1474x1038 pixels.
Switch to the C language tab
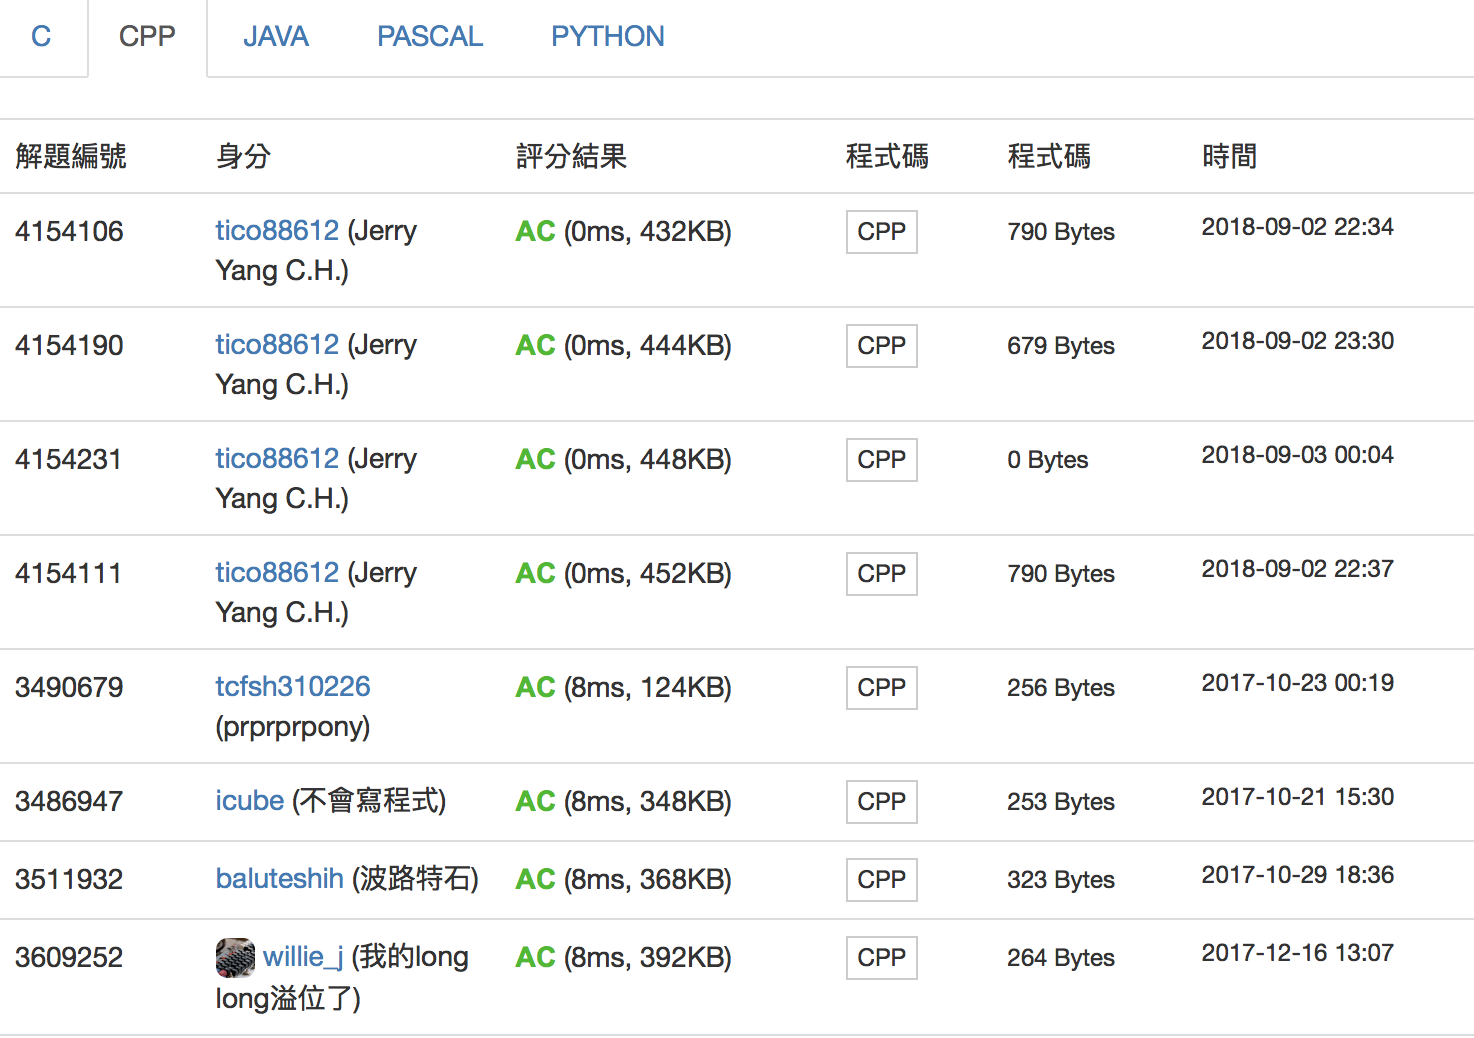[41, 37]
